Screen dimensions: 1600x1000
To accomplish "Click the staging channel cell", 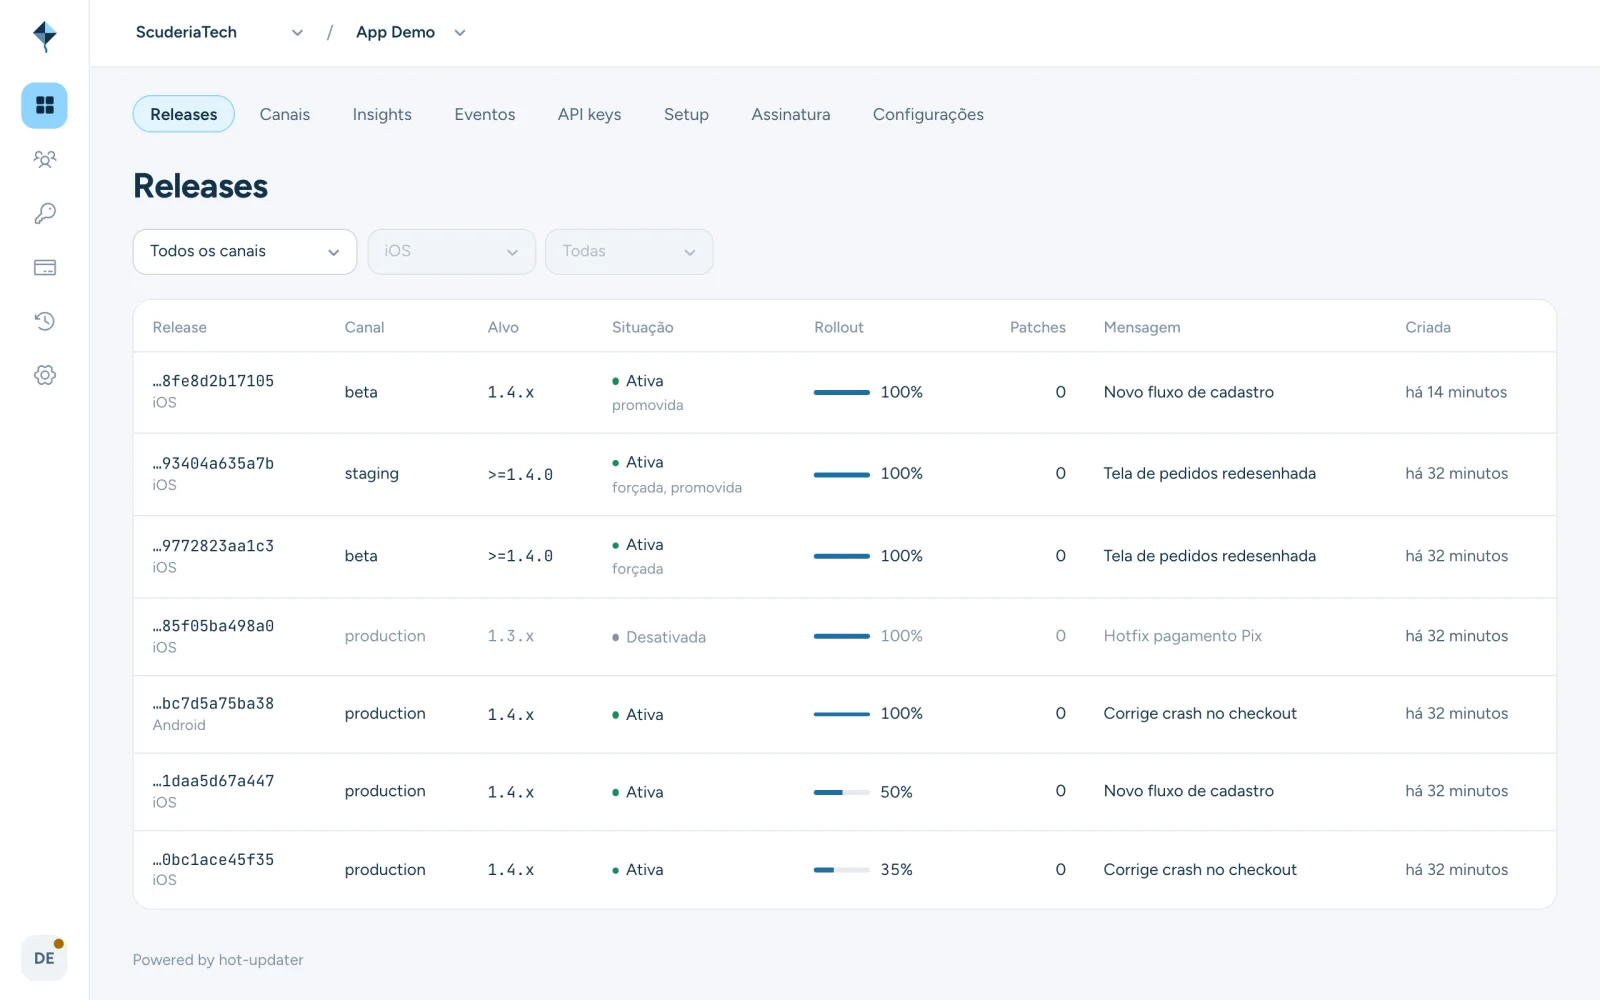I will (x=372, y=474).
